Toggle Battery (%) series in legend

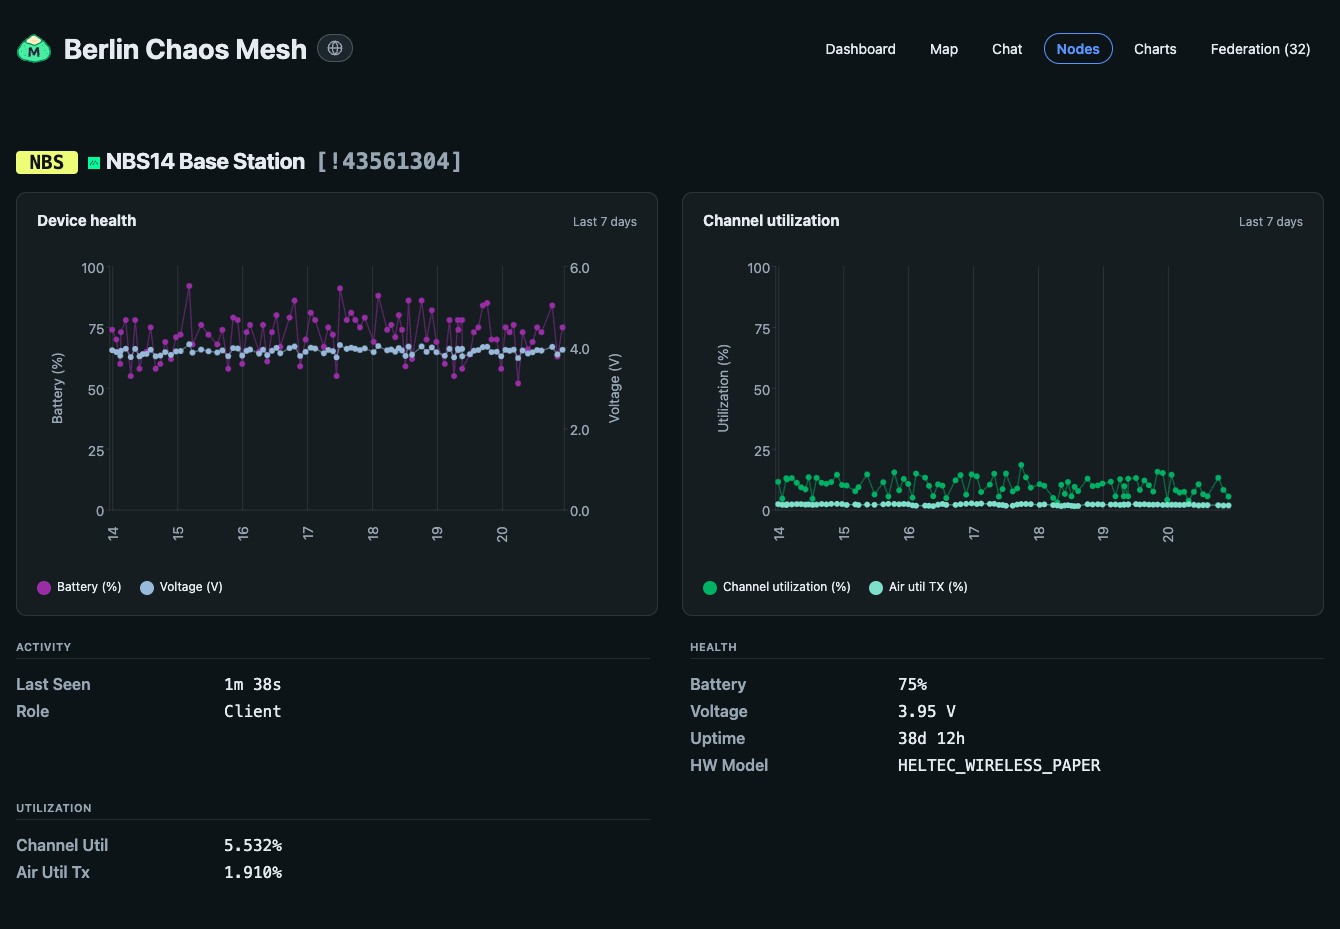pyautogui.click(x=79, y=587)
